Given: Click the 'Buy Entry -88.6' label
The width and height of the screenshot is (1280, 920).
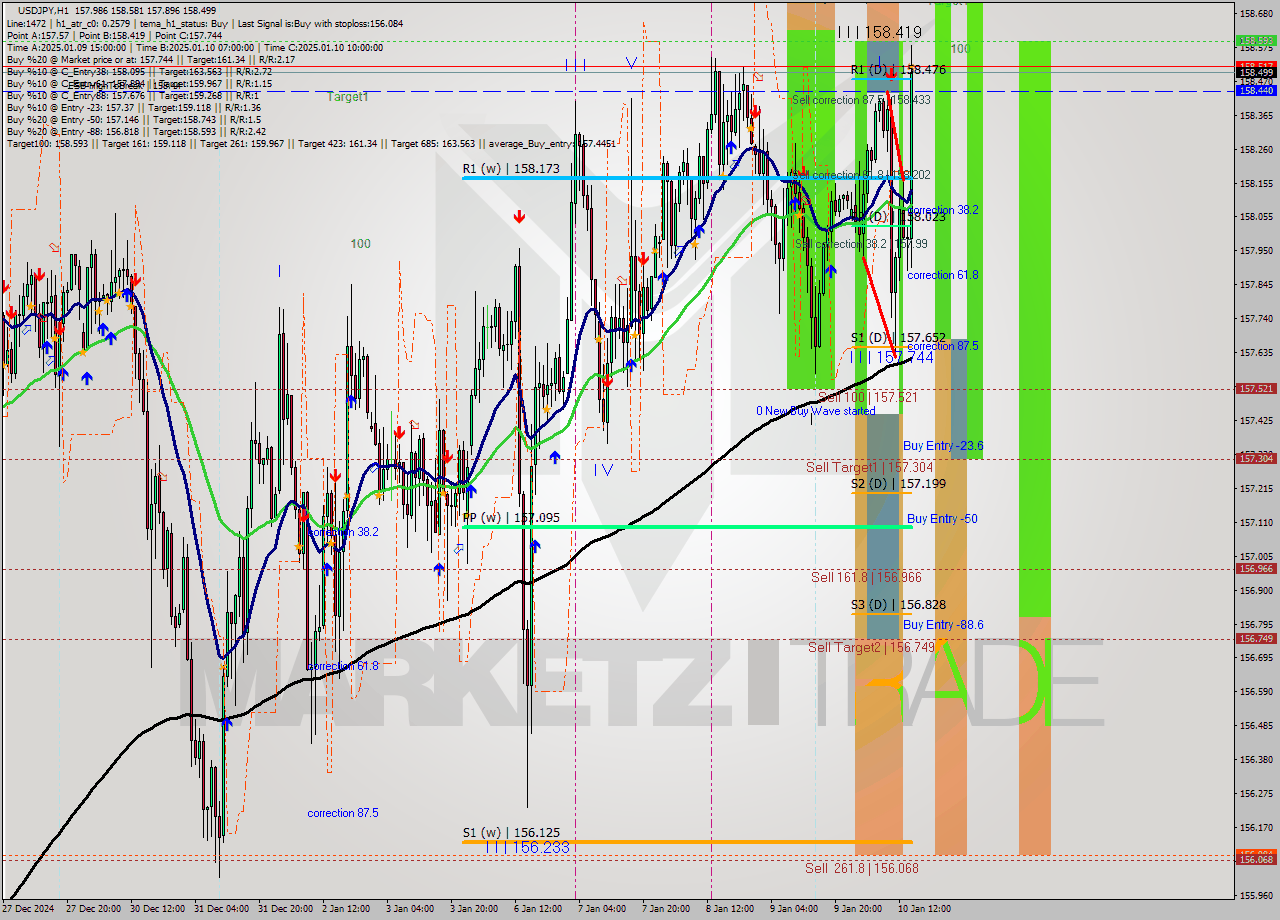Looking at the screenshot, I should (x=943, y=625).
